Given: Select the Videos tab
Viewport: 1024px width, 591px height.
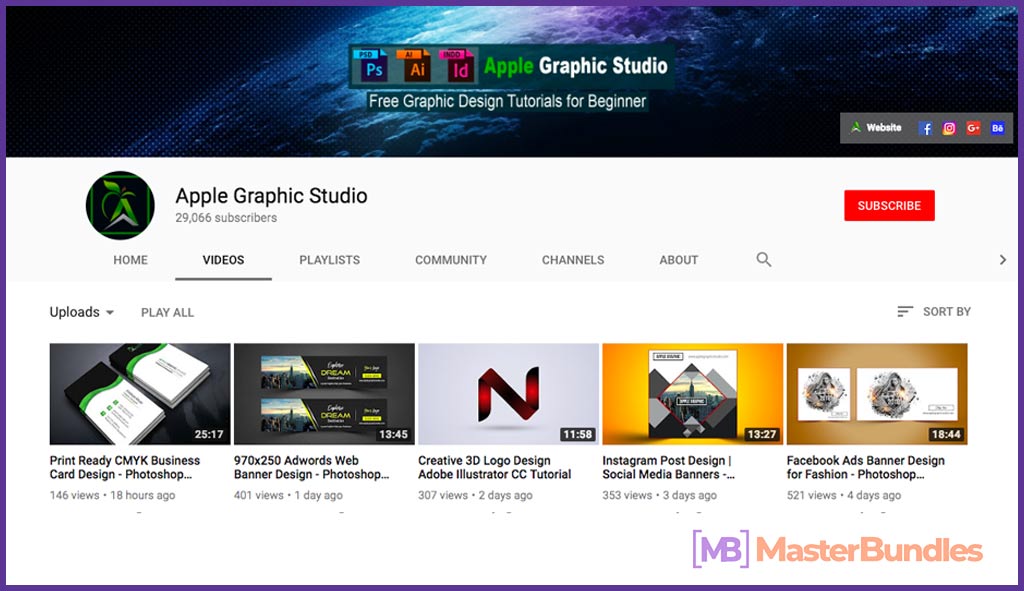Looking at the screenshot, I should [223, 260].
